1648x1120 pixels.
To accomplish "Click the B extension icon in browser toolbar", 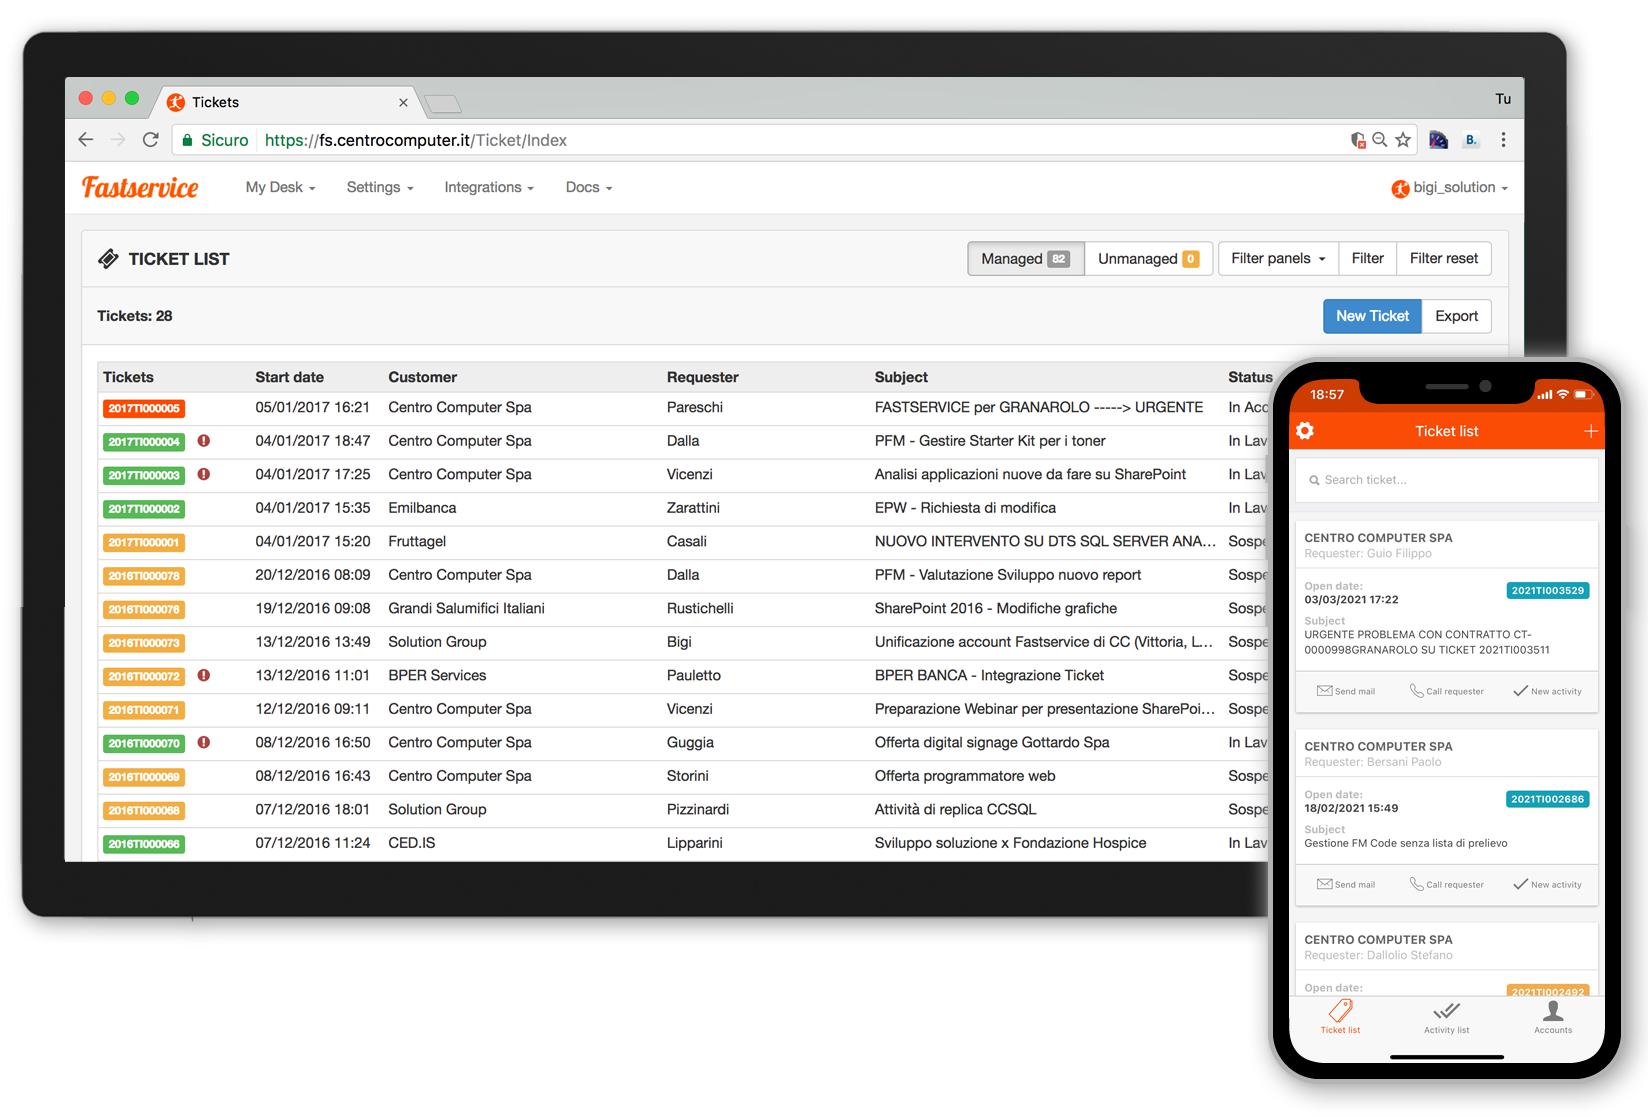I will [1471, 140].
